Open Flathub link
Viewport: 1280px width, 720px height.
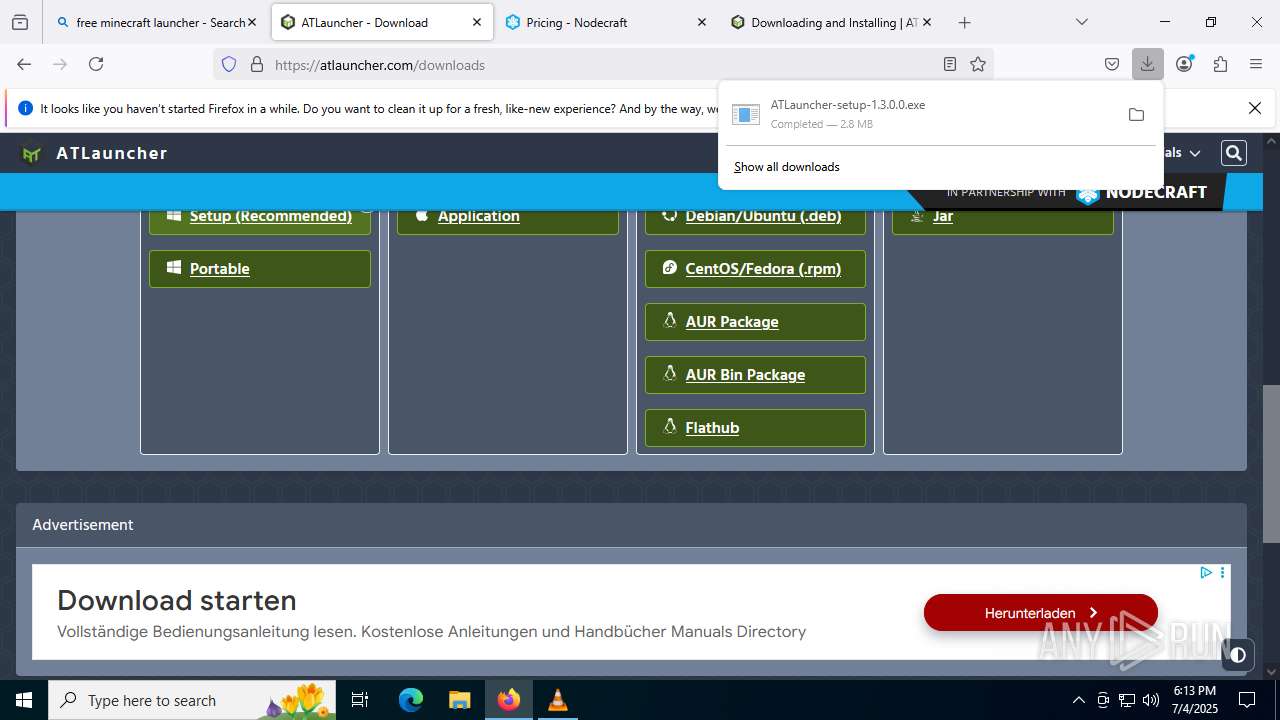pos(755,427)
